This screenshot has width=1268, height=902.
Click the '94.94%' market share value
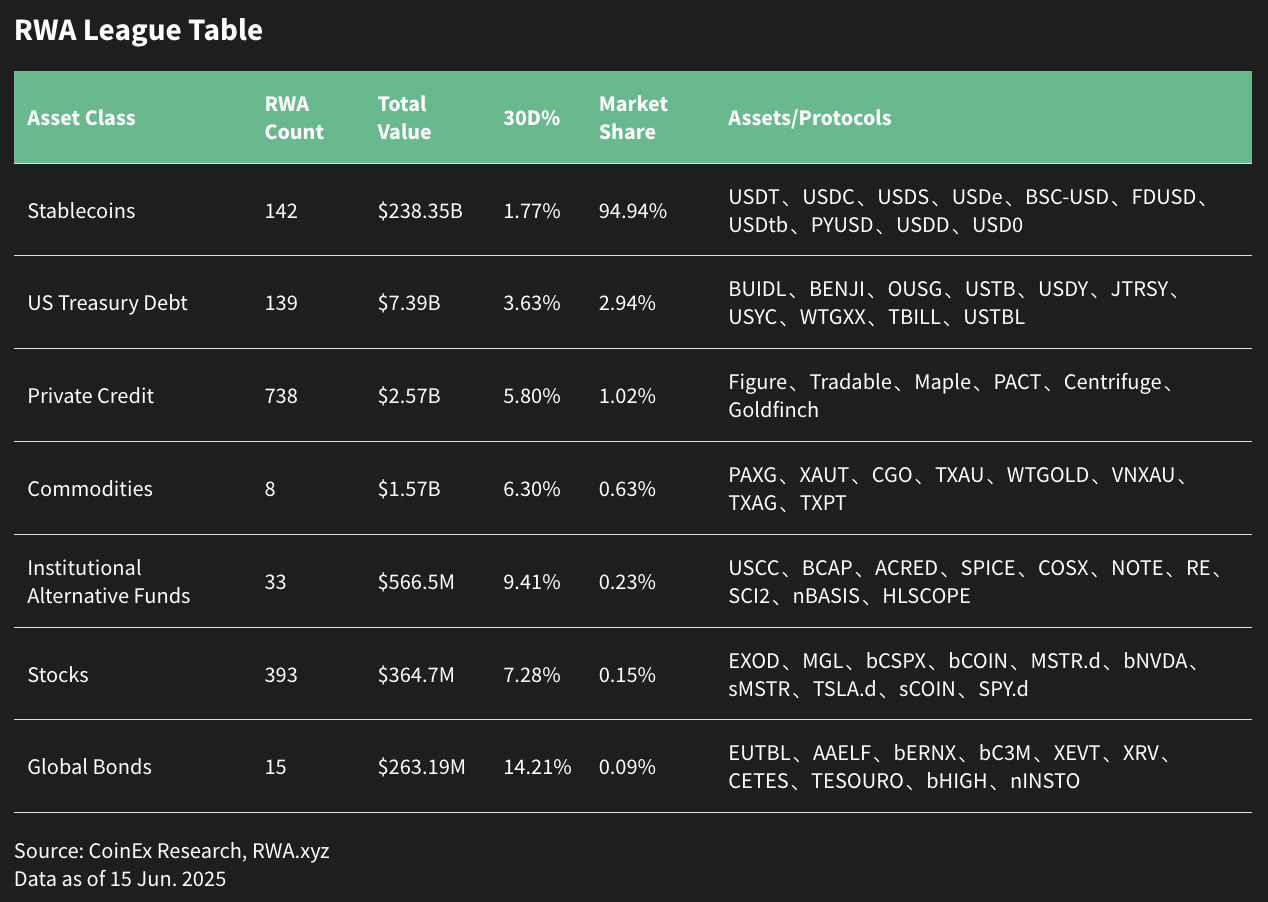(632, 211)
